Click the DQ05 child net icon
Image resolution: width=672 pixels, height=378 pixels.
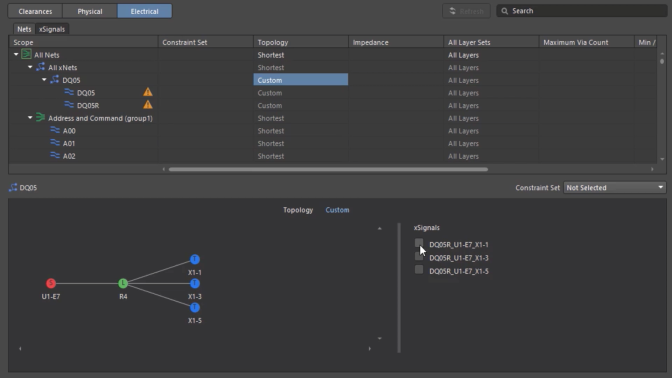tap(69, 92)
